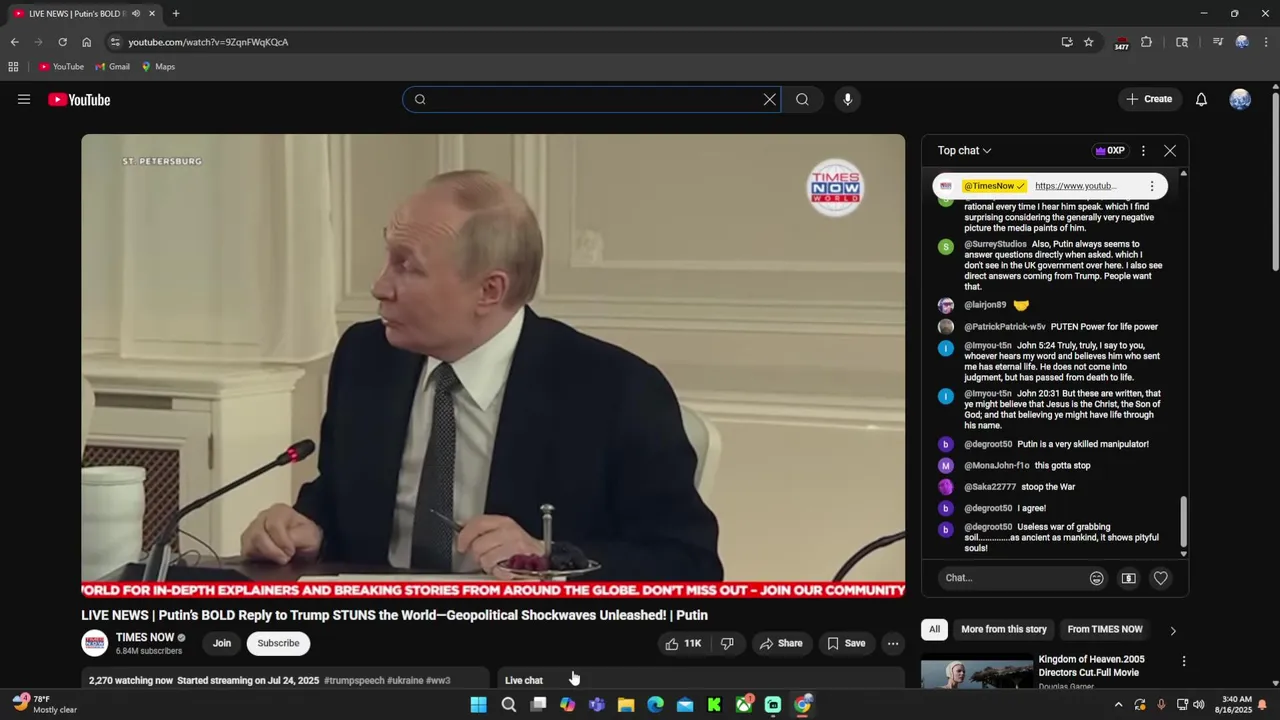Viewport: 1280px width, 720px height.
Task: Open TIMES NOW channel name link
Action: [x=145, y=637]
